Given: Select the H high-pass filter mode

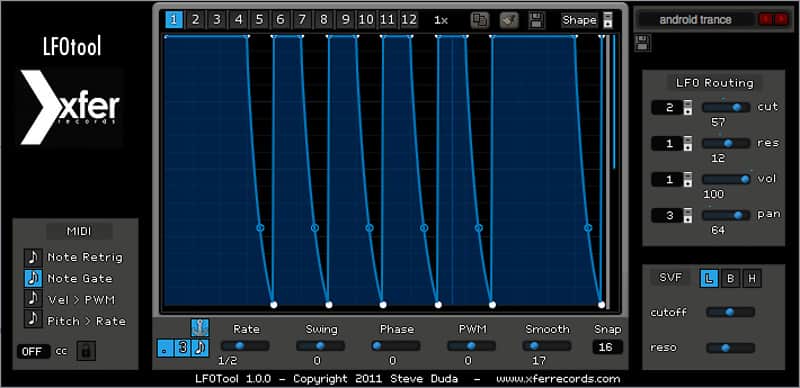Looking at the screenshot, I should point(752,279).
